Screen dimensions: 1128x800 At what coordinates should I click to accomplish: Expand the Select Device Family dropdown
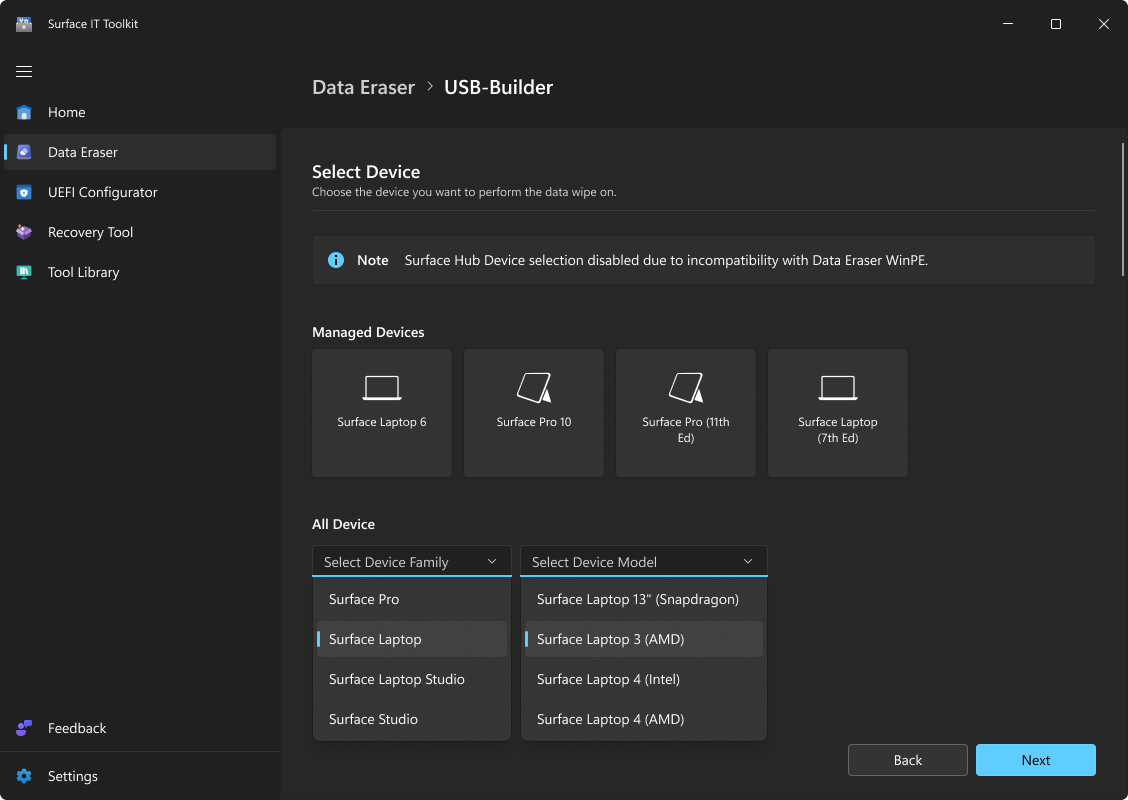point(411,561)
